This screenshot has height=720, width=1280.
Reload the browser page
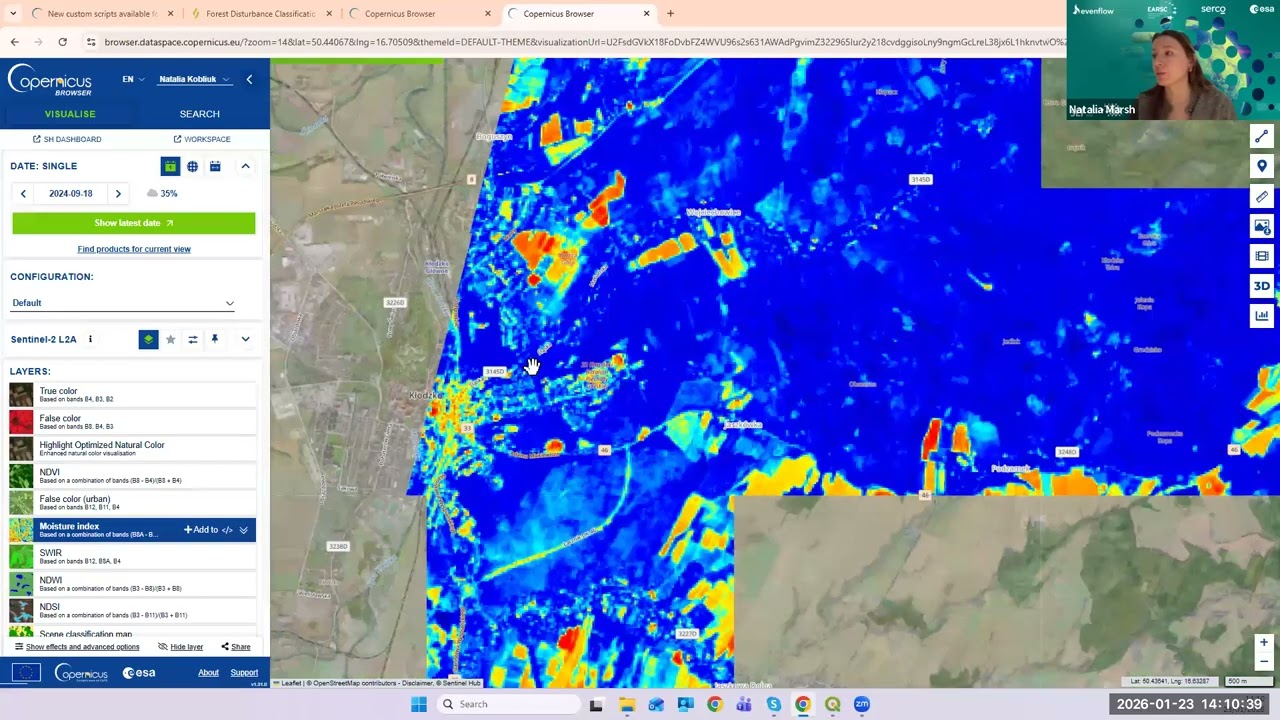[x=62, y=42]
